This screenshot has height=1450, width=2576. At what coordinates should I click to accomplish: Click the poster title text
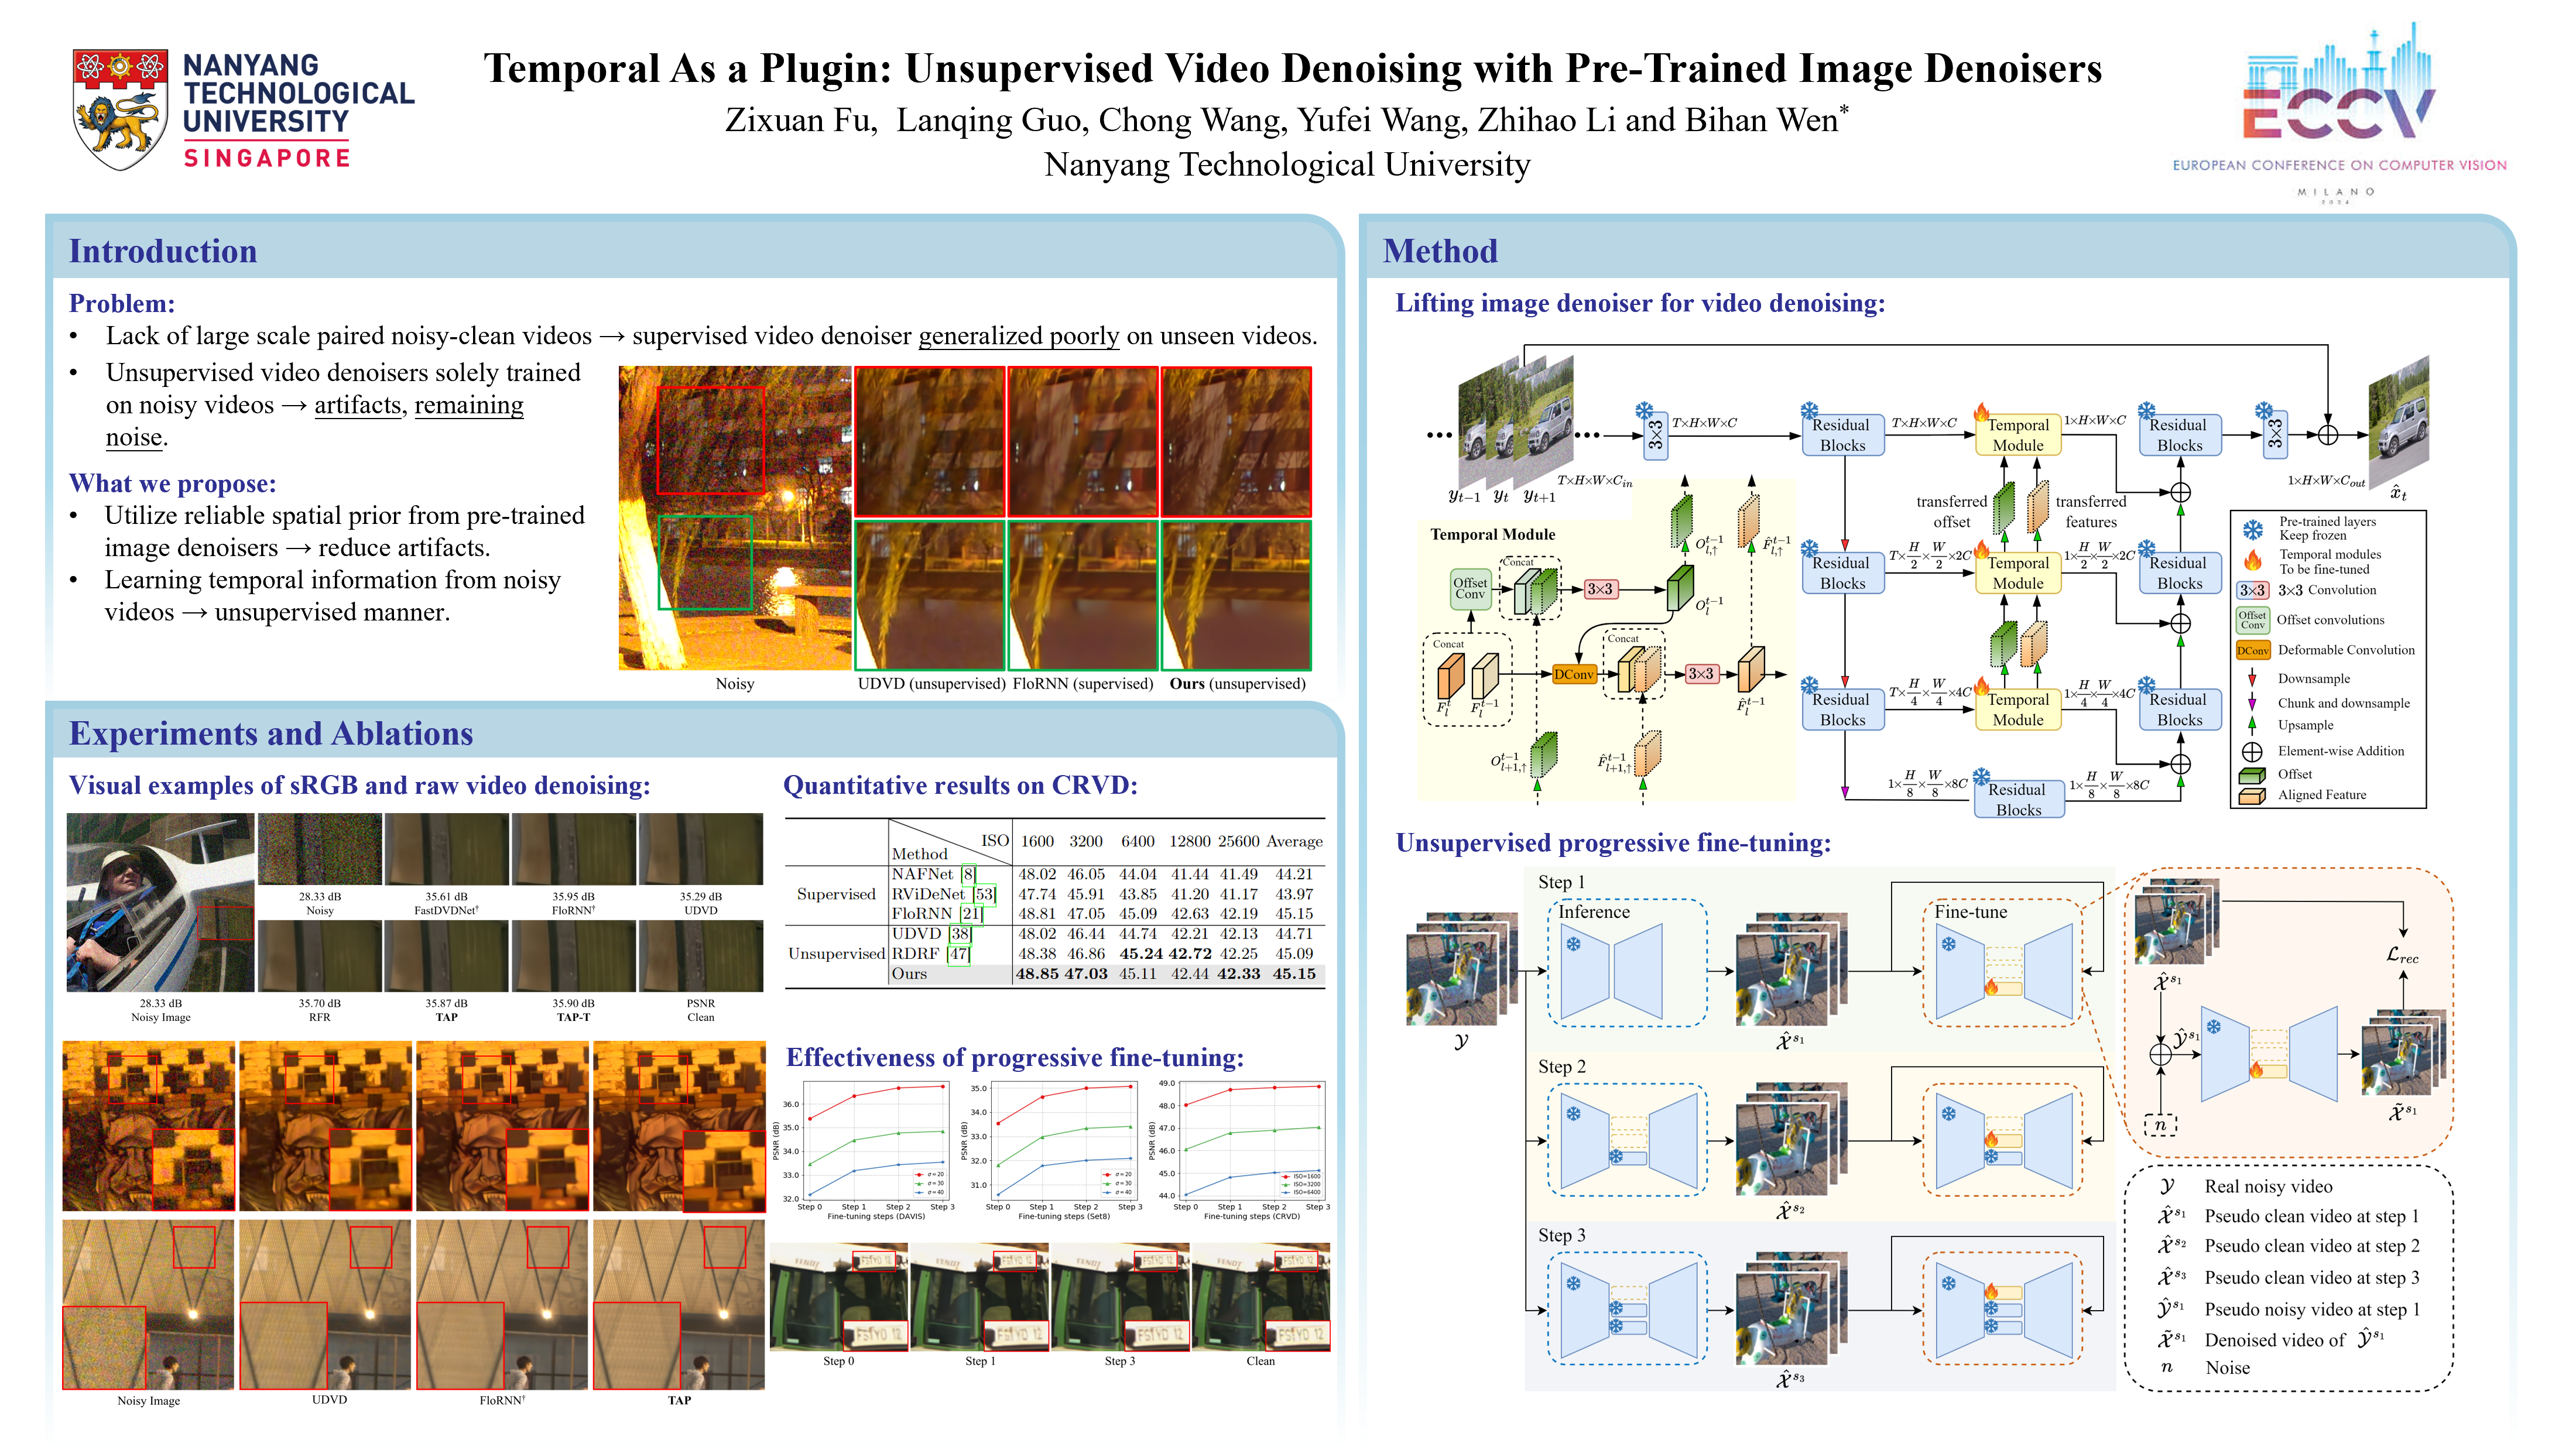[x=1292, y=68]
